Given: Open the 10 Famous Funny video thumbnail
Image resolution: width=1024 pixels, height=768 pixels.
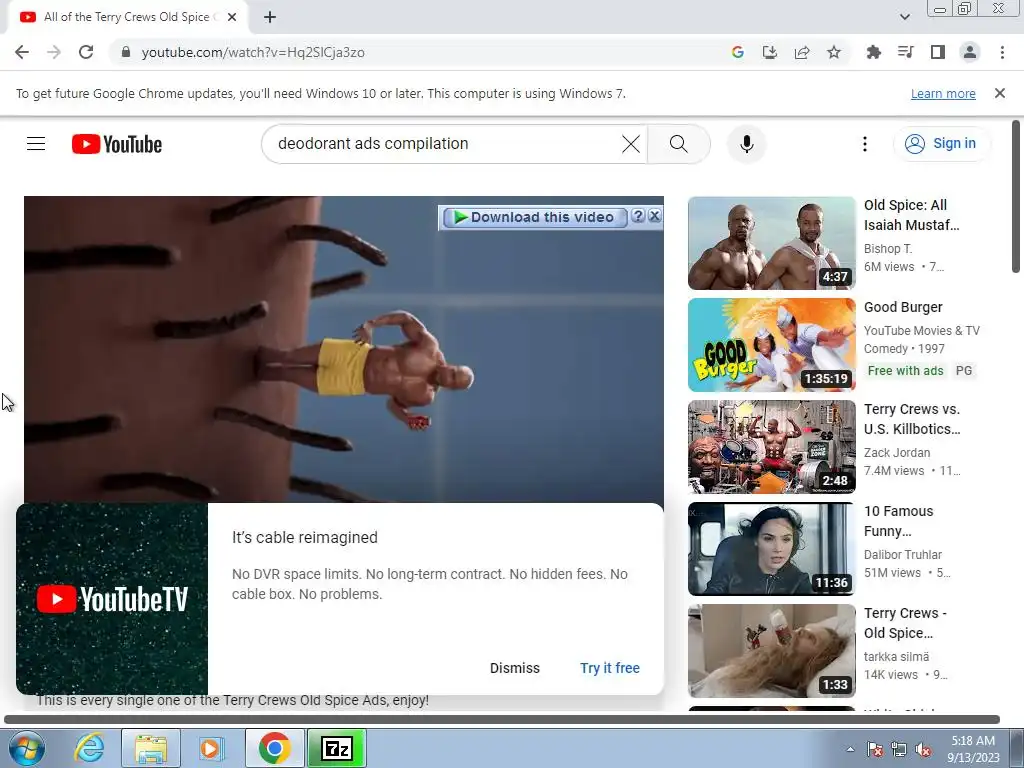Looking at the screenshot, I should (771, 549).
